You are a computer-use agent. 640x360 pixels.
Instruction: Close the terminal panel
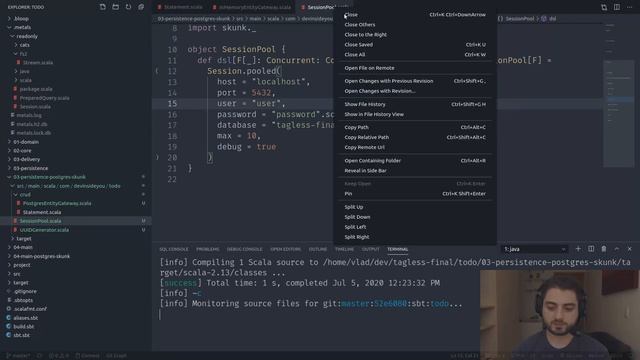point(629,249)
